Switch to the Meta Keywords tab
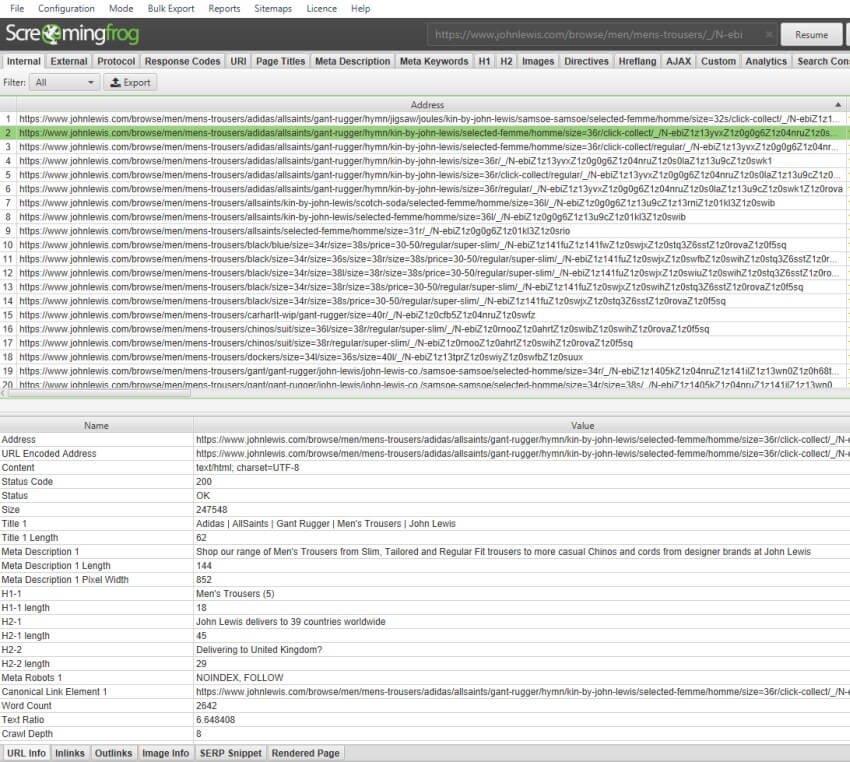 coord(434,61)
